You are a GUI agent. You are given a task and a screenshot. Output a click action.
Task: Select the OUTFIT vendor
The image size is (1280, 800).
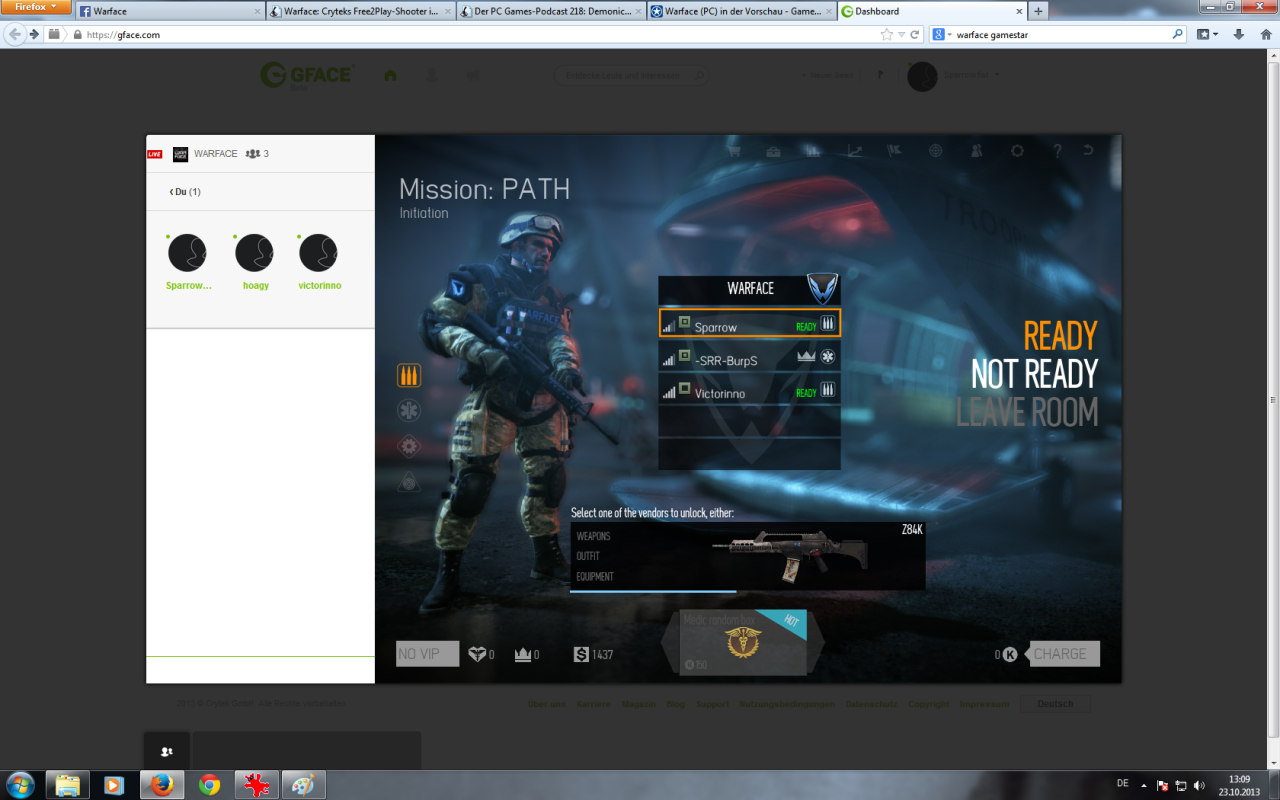point(590,556)
